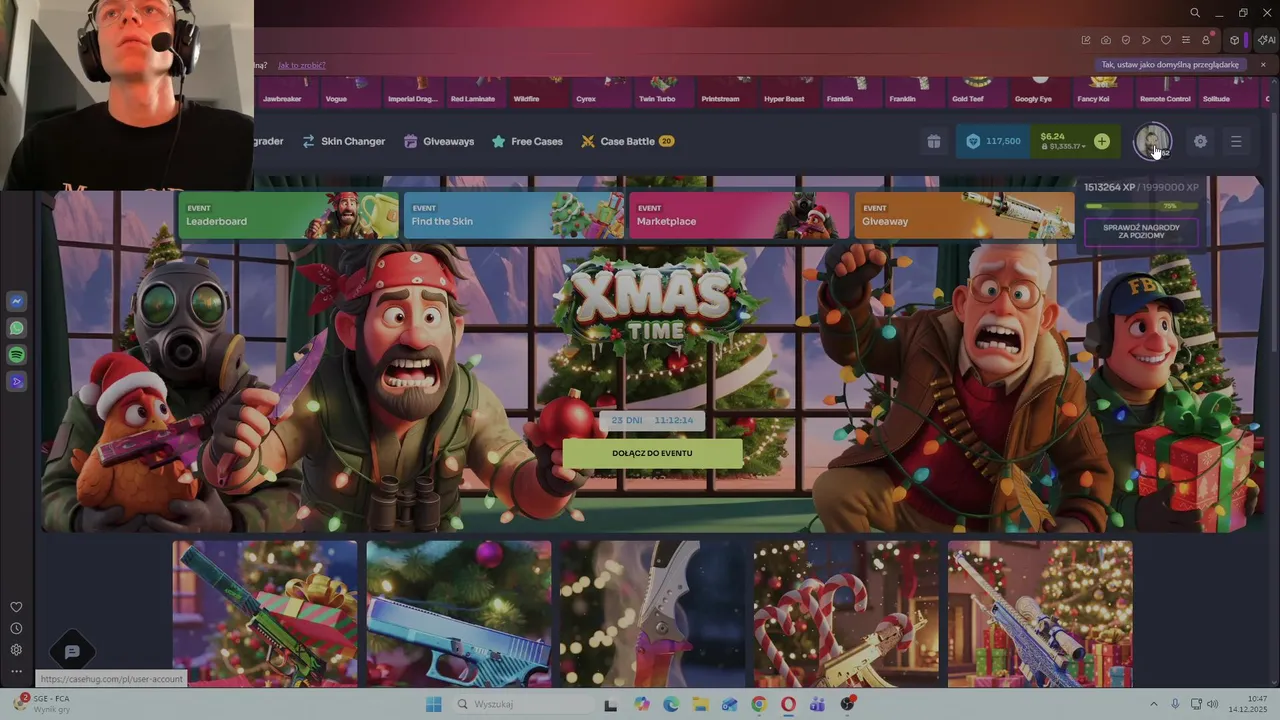Open WhatsApp in Opera sidebar

pyautogui.click(x=16, y=328)
